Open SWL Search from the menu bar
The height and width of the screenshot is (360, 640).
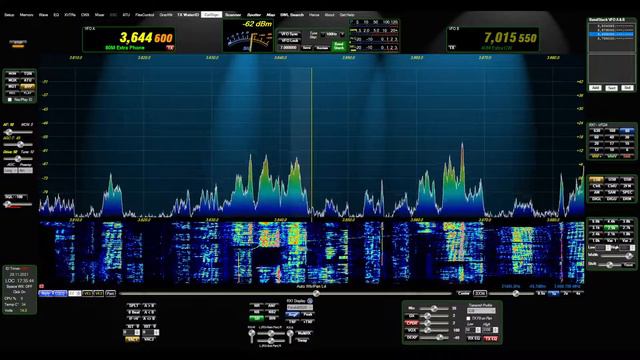point(292,15)
